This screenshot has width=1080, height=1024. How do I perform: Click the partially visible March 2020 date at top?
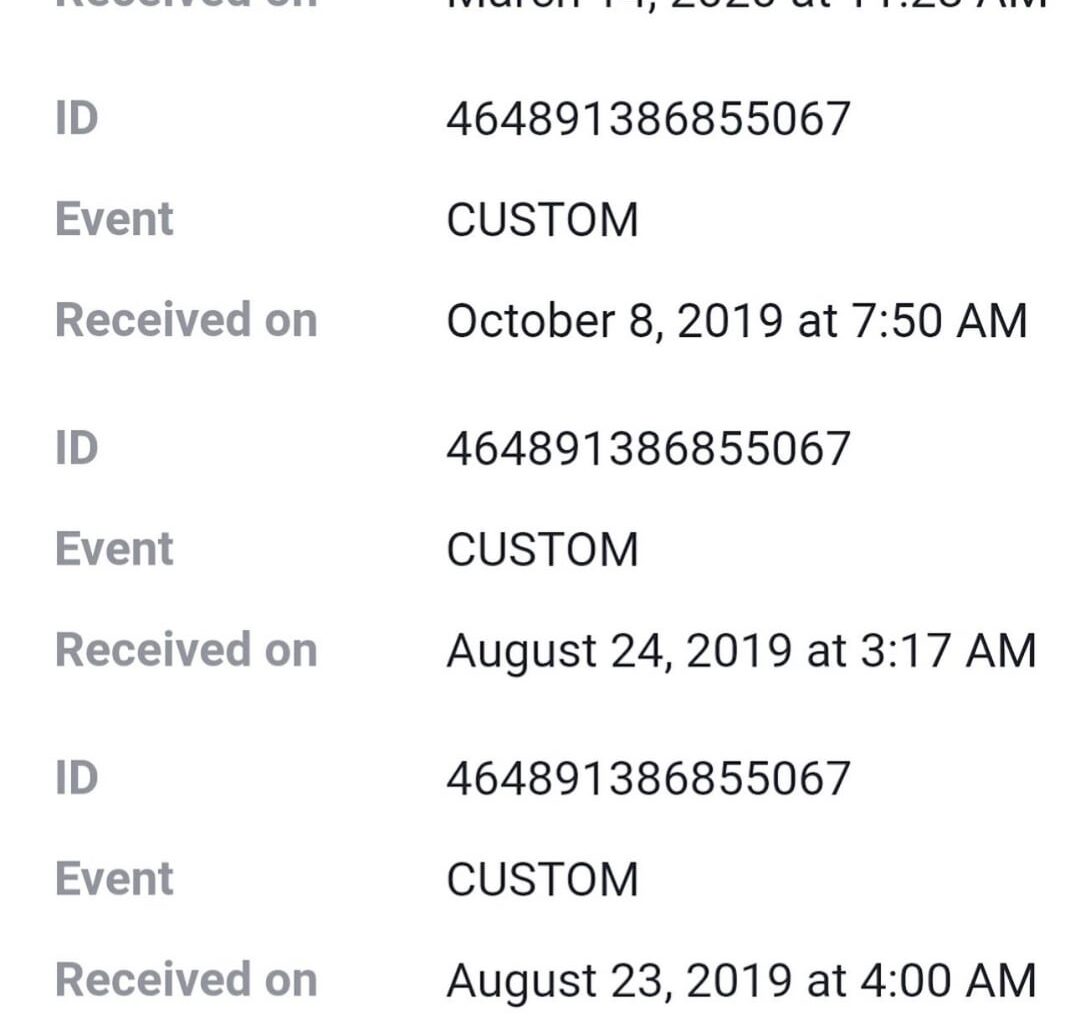pyautogui.click(x=745, y=4)
